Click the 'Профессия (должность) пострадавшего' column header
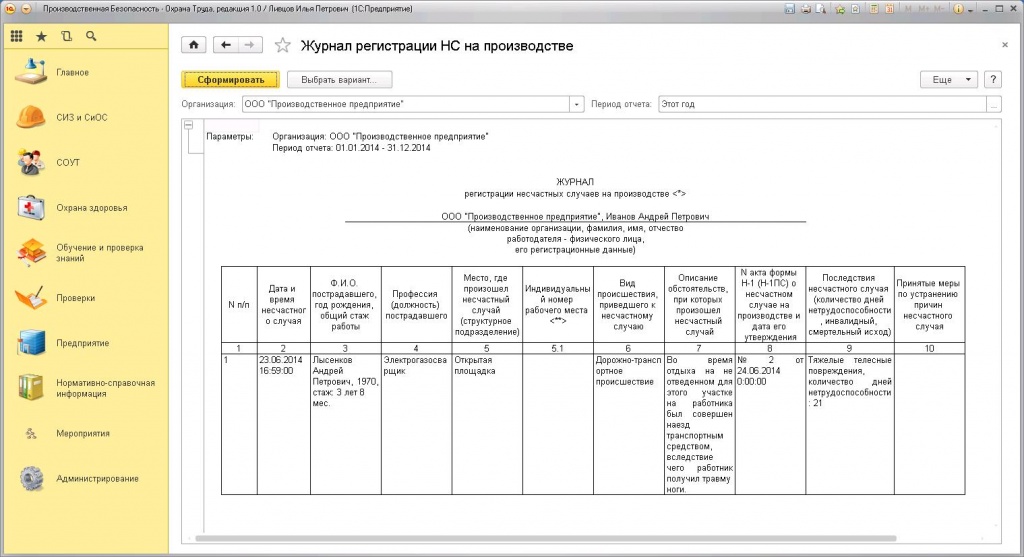The width and height of the screenshot is (1024, 557). (416, 305)
